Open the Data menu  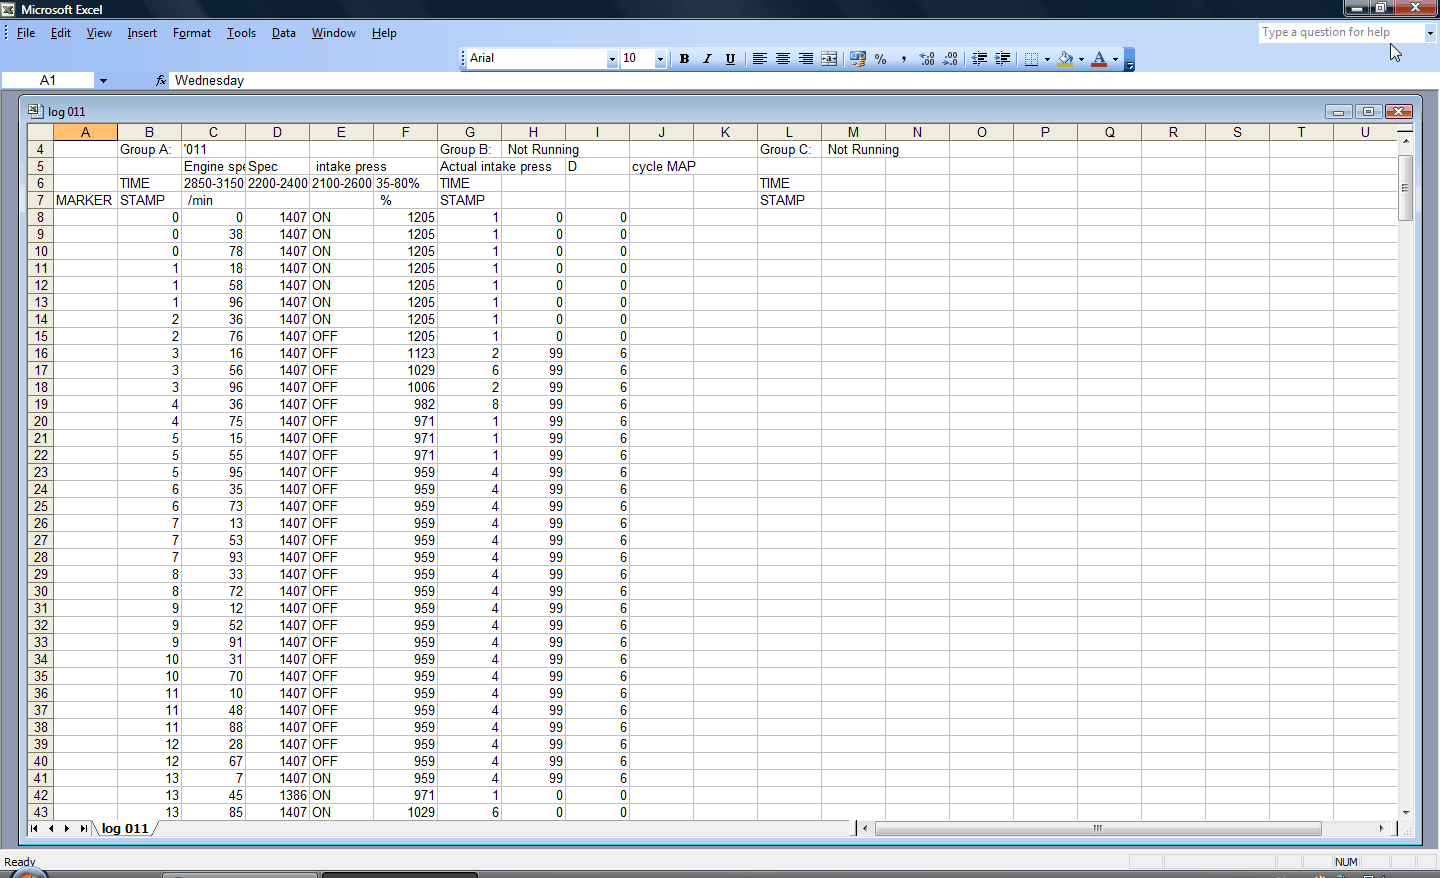(x=283, y=33)
